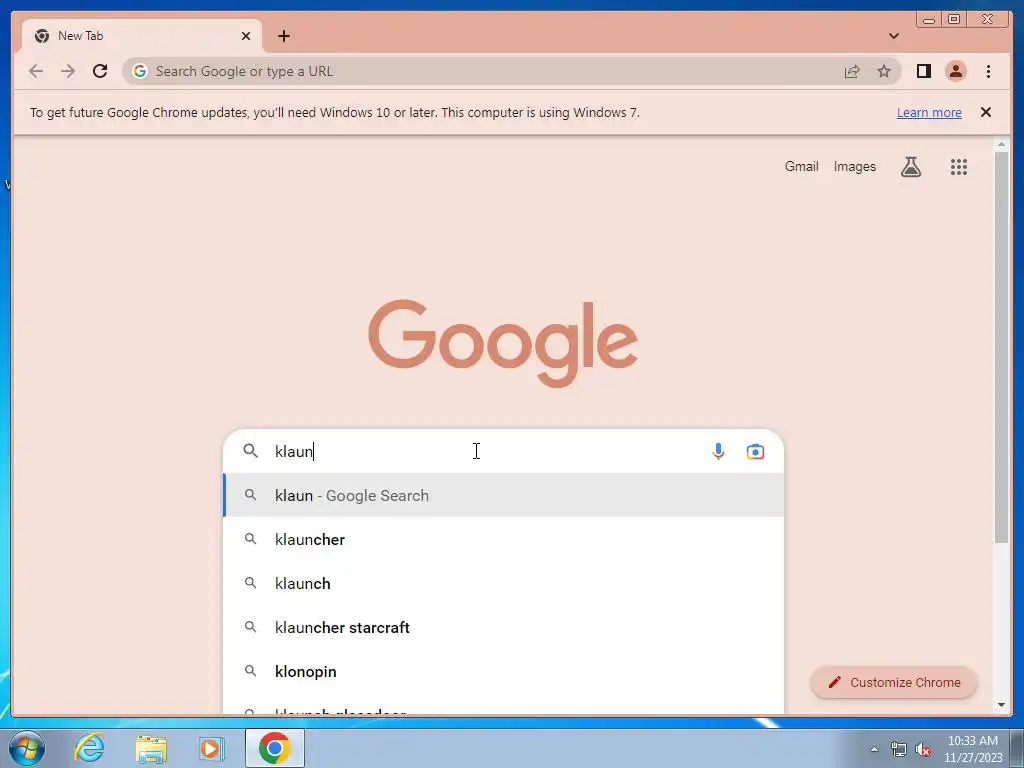Viewport: 1024px width, 768px height.
Task: Select the New Tab tab
Action: pos(142,36)
